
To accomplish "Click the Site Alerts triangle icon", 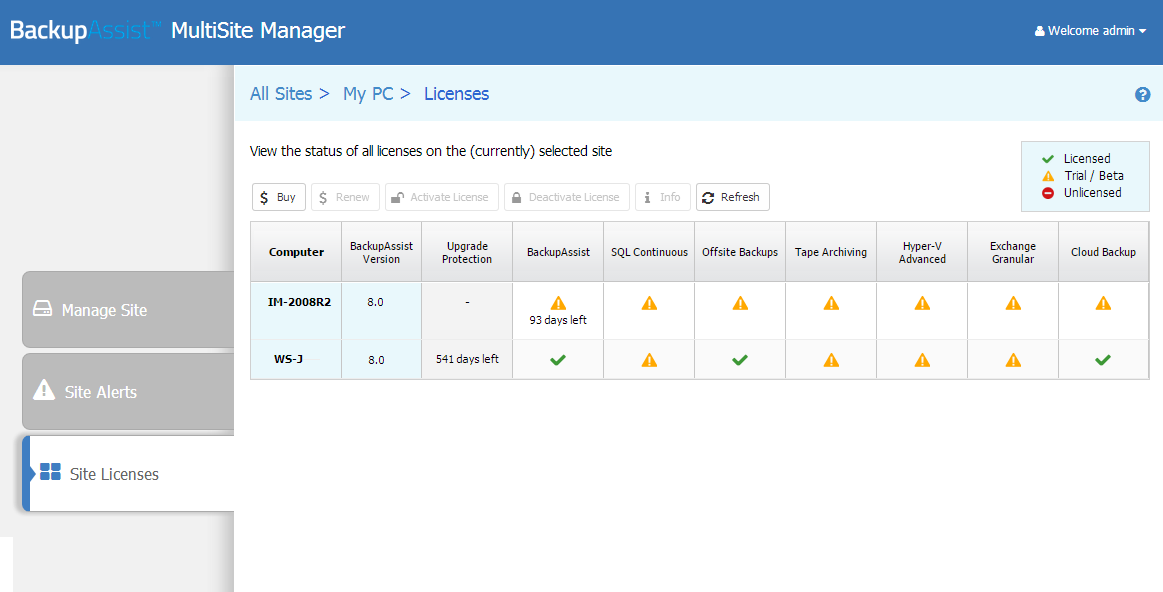I will [45, 389].
